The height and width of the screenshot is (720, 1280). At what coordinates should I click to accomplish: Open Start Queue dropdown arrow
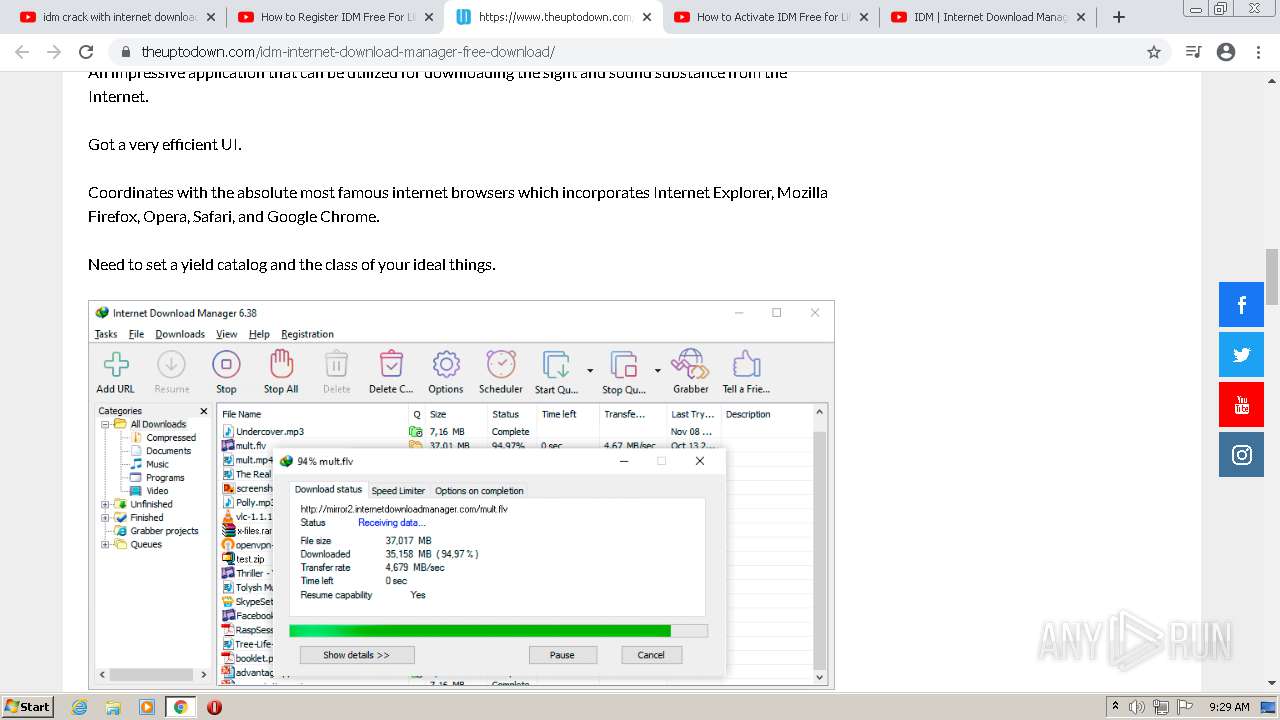pos(590,371)
